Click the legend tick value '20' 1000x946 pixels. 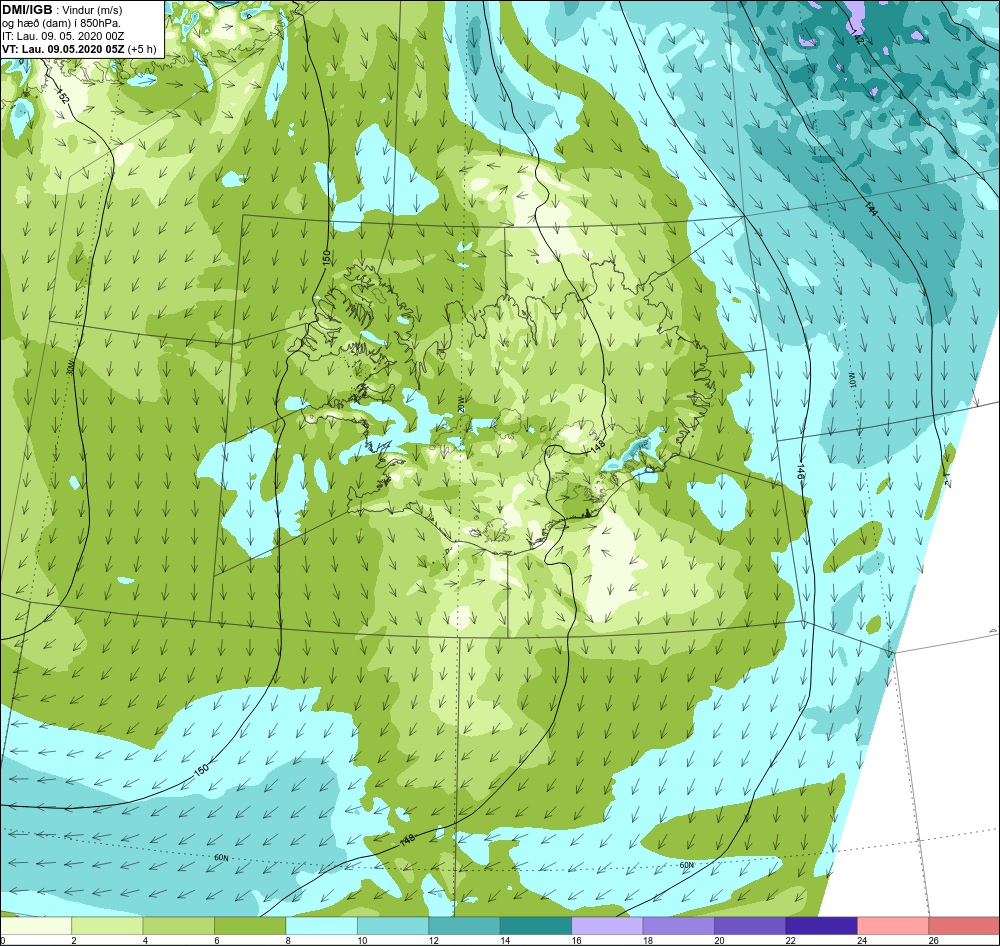(719, 940)
